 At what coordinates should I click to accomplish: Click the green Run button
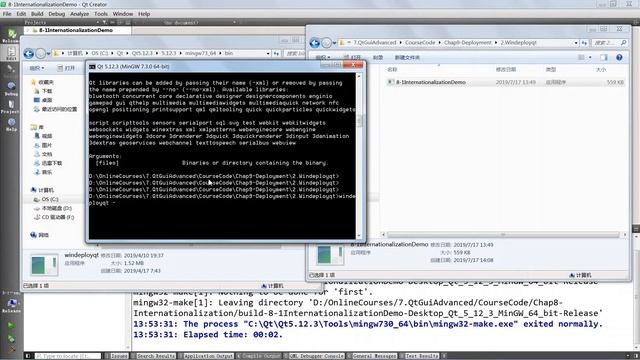11,325
